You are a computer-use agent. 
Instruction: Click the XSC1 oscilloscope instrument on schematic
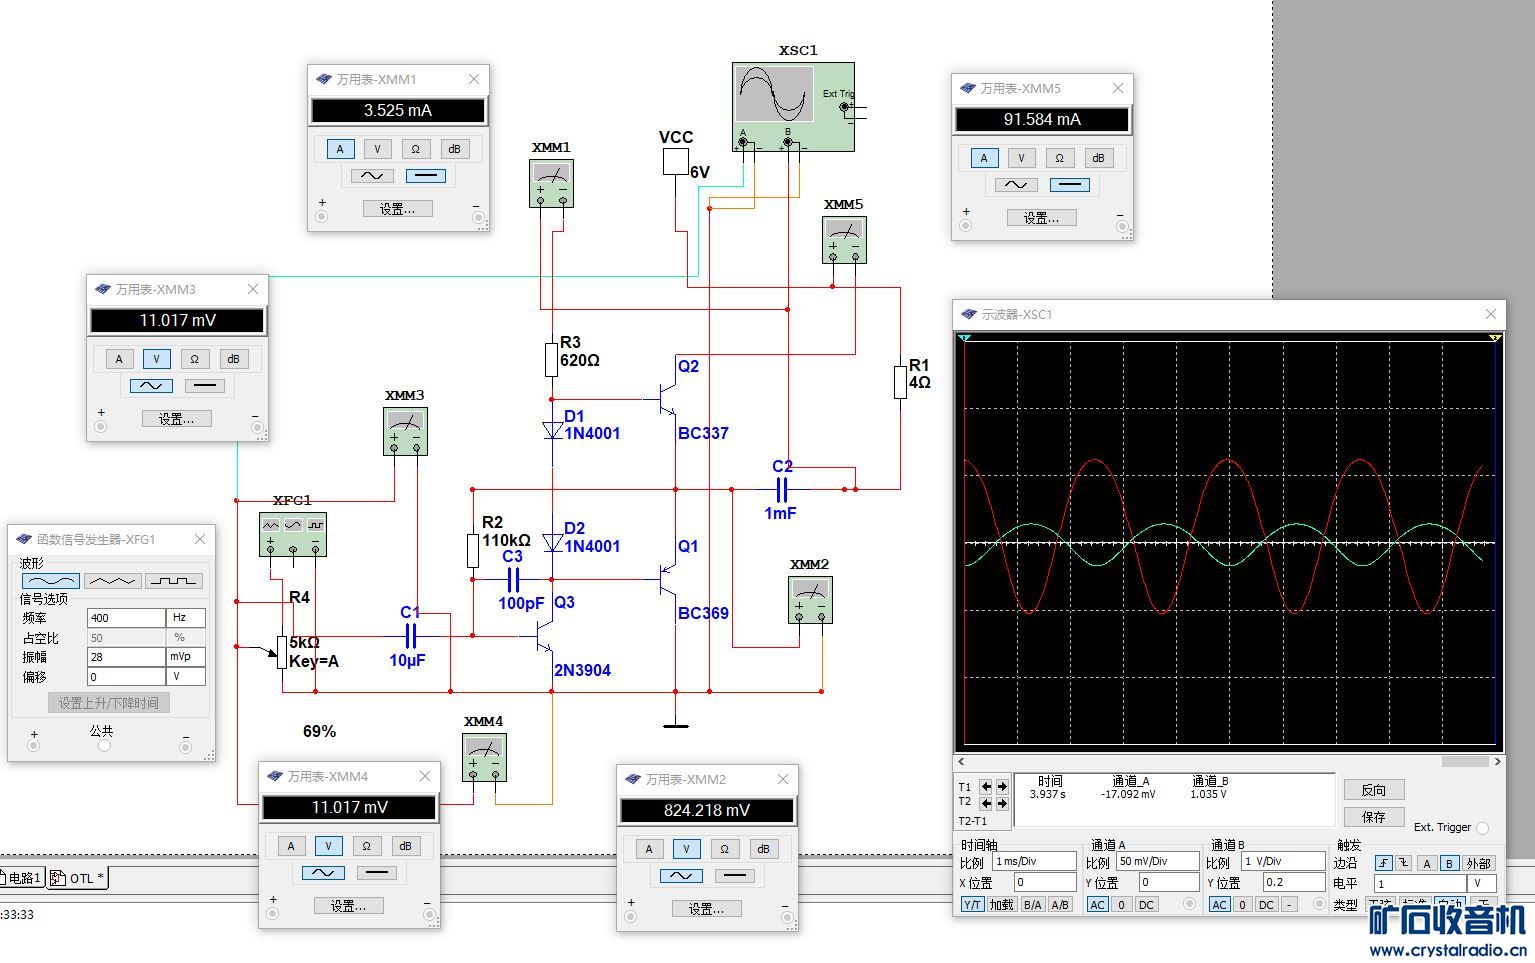(793, 106)
